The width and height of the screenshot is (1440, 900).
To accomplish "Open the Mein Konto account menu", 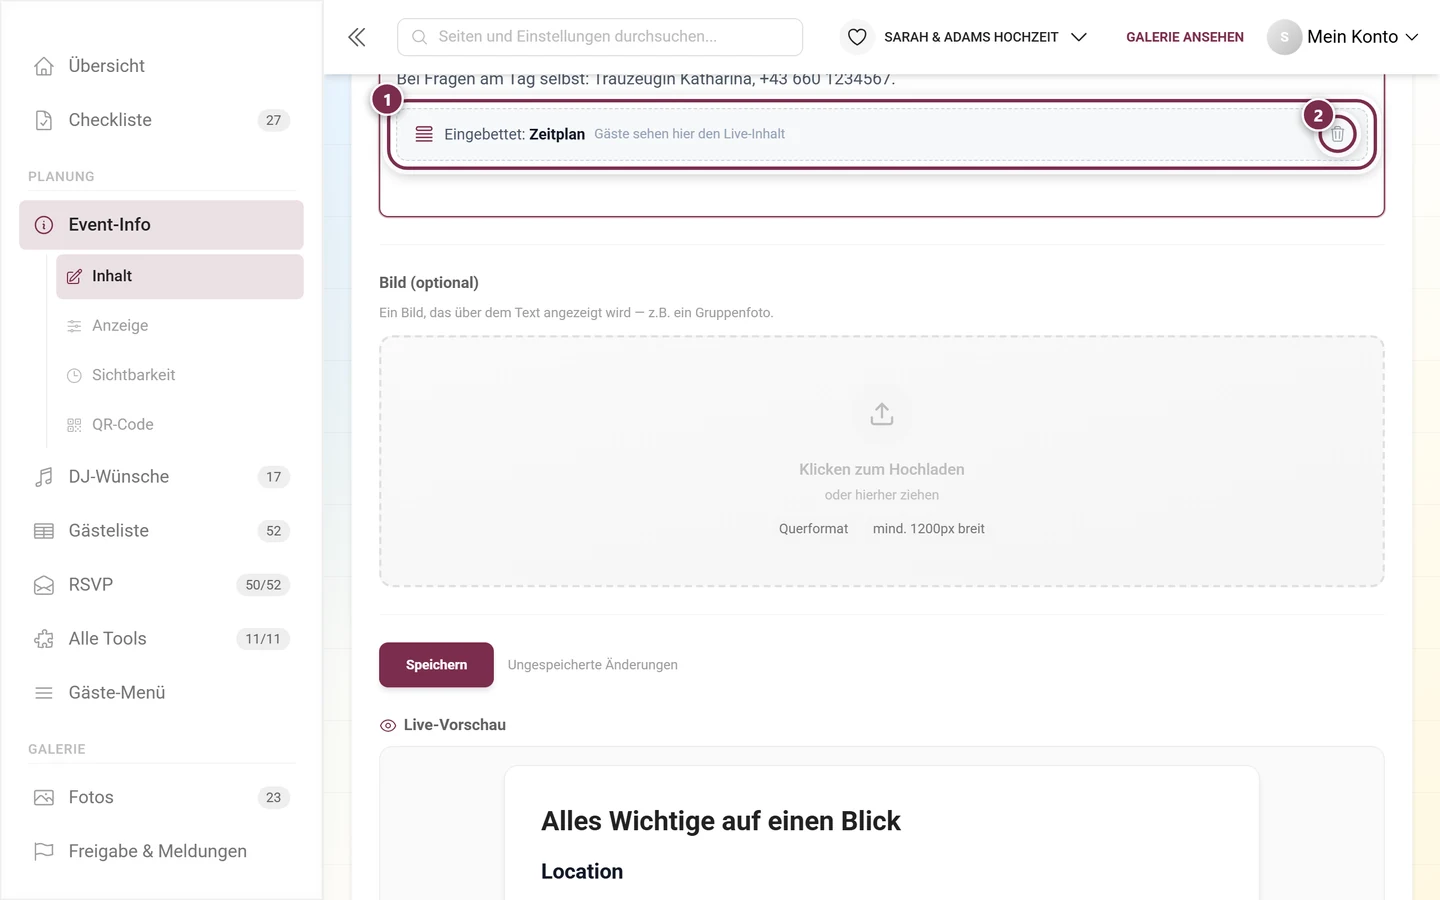I will click(1343, 37).
